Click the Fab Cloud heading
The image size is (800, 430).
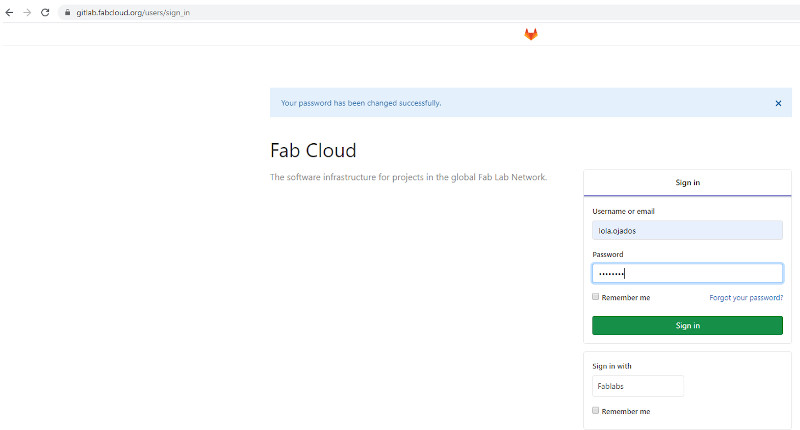tap(313, 150)
